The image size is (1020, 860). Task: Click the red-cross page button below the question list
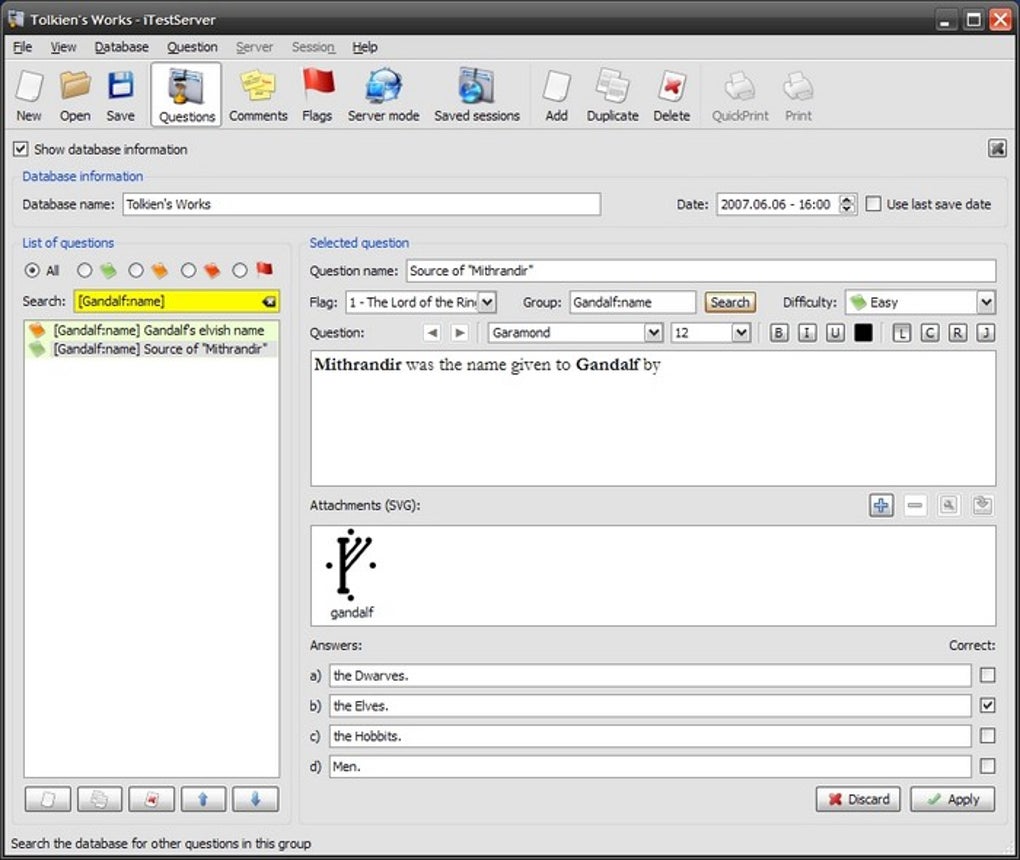(152, 799)
